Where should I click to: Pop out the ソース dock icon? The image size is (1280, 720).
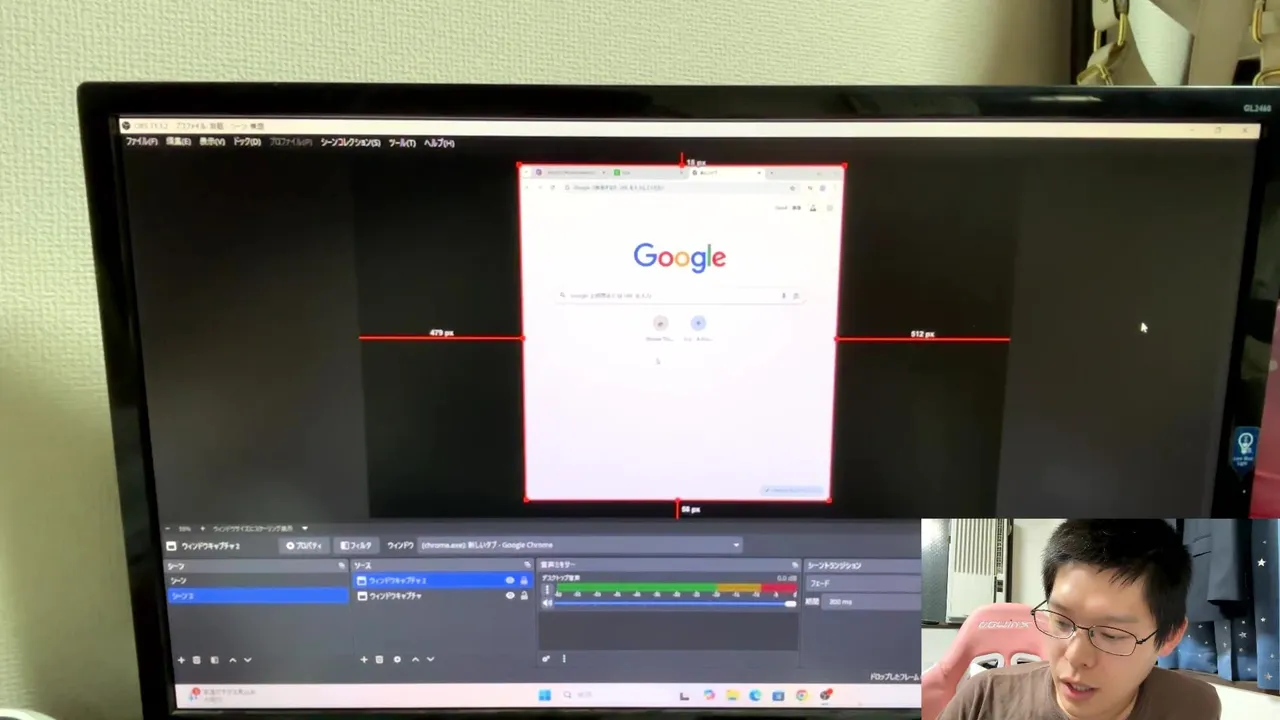tap(528, 566)
